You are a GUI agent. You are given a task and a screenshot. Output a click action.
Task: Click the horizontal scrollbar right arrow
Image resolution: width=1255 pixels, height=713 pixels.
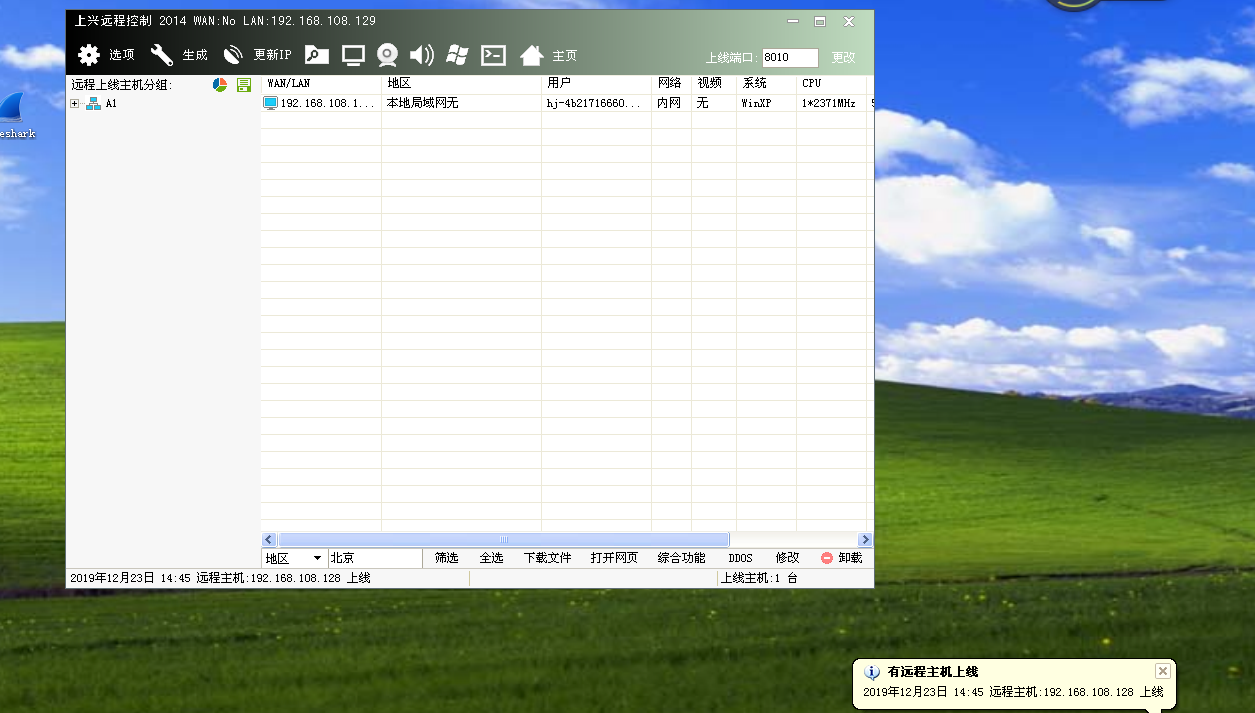(x=865, y=540)
